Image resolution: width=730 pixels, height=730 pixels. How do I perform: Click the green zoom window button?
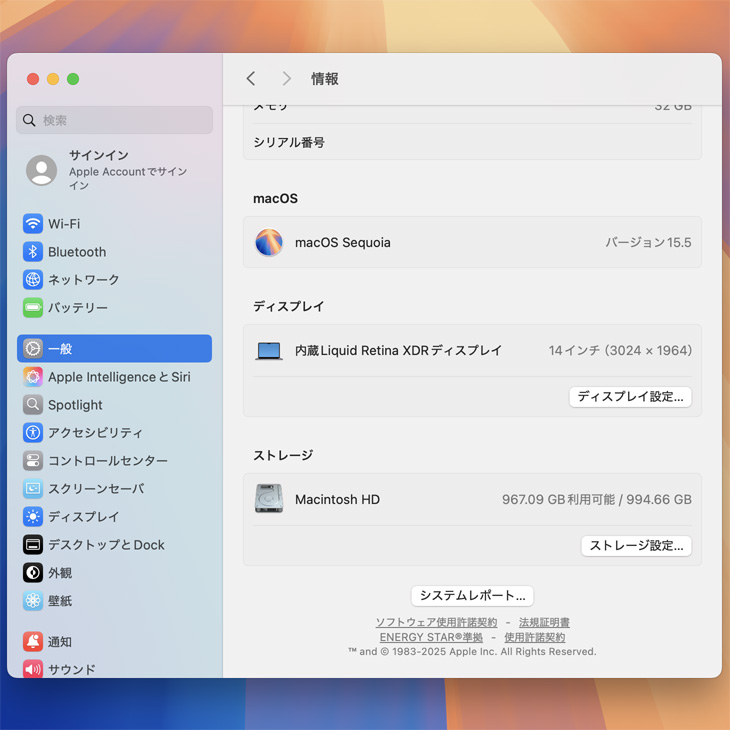coord(73,79)
